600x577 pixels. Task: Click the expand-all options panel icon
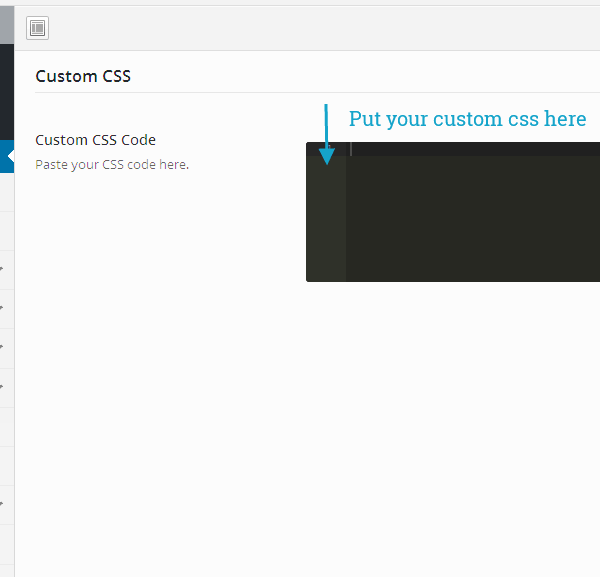click(37, 28)
